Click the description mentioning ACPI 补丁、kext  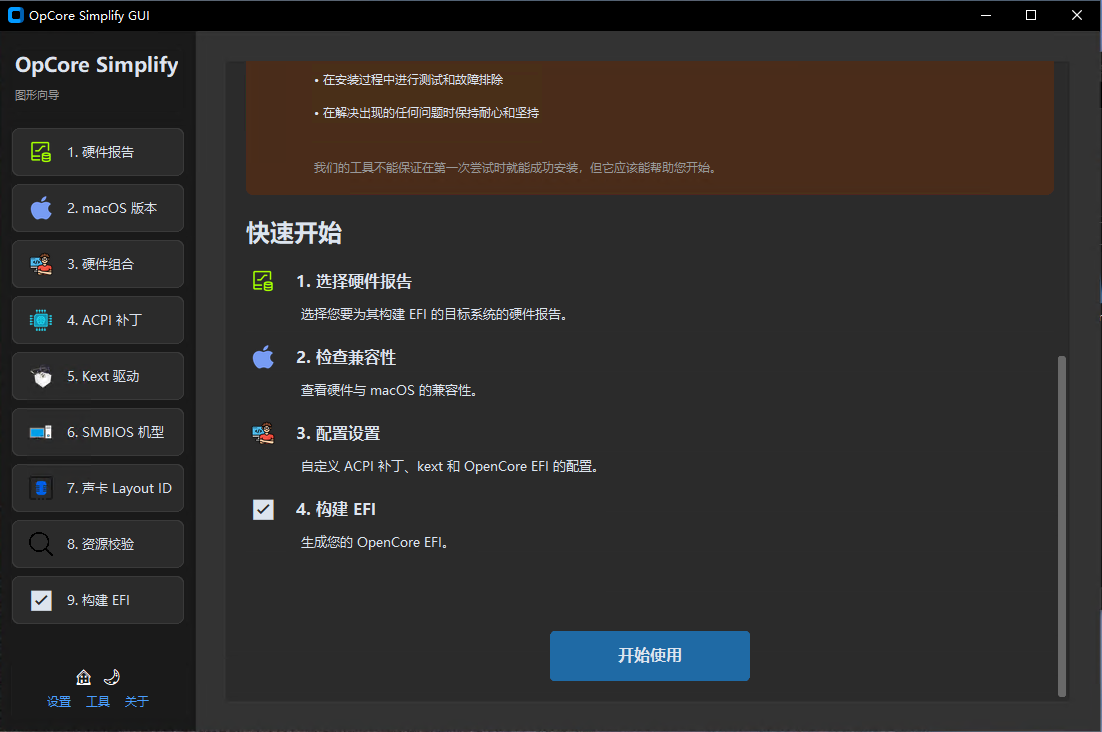point(450,466)
